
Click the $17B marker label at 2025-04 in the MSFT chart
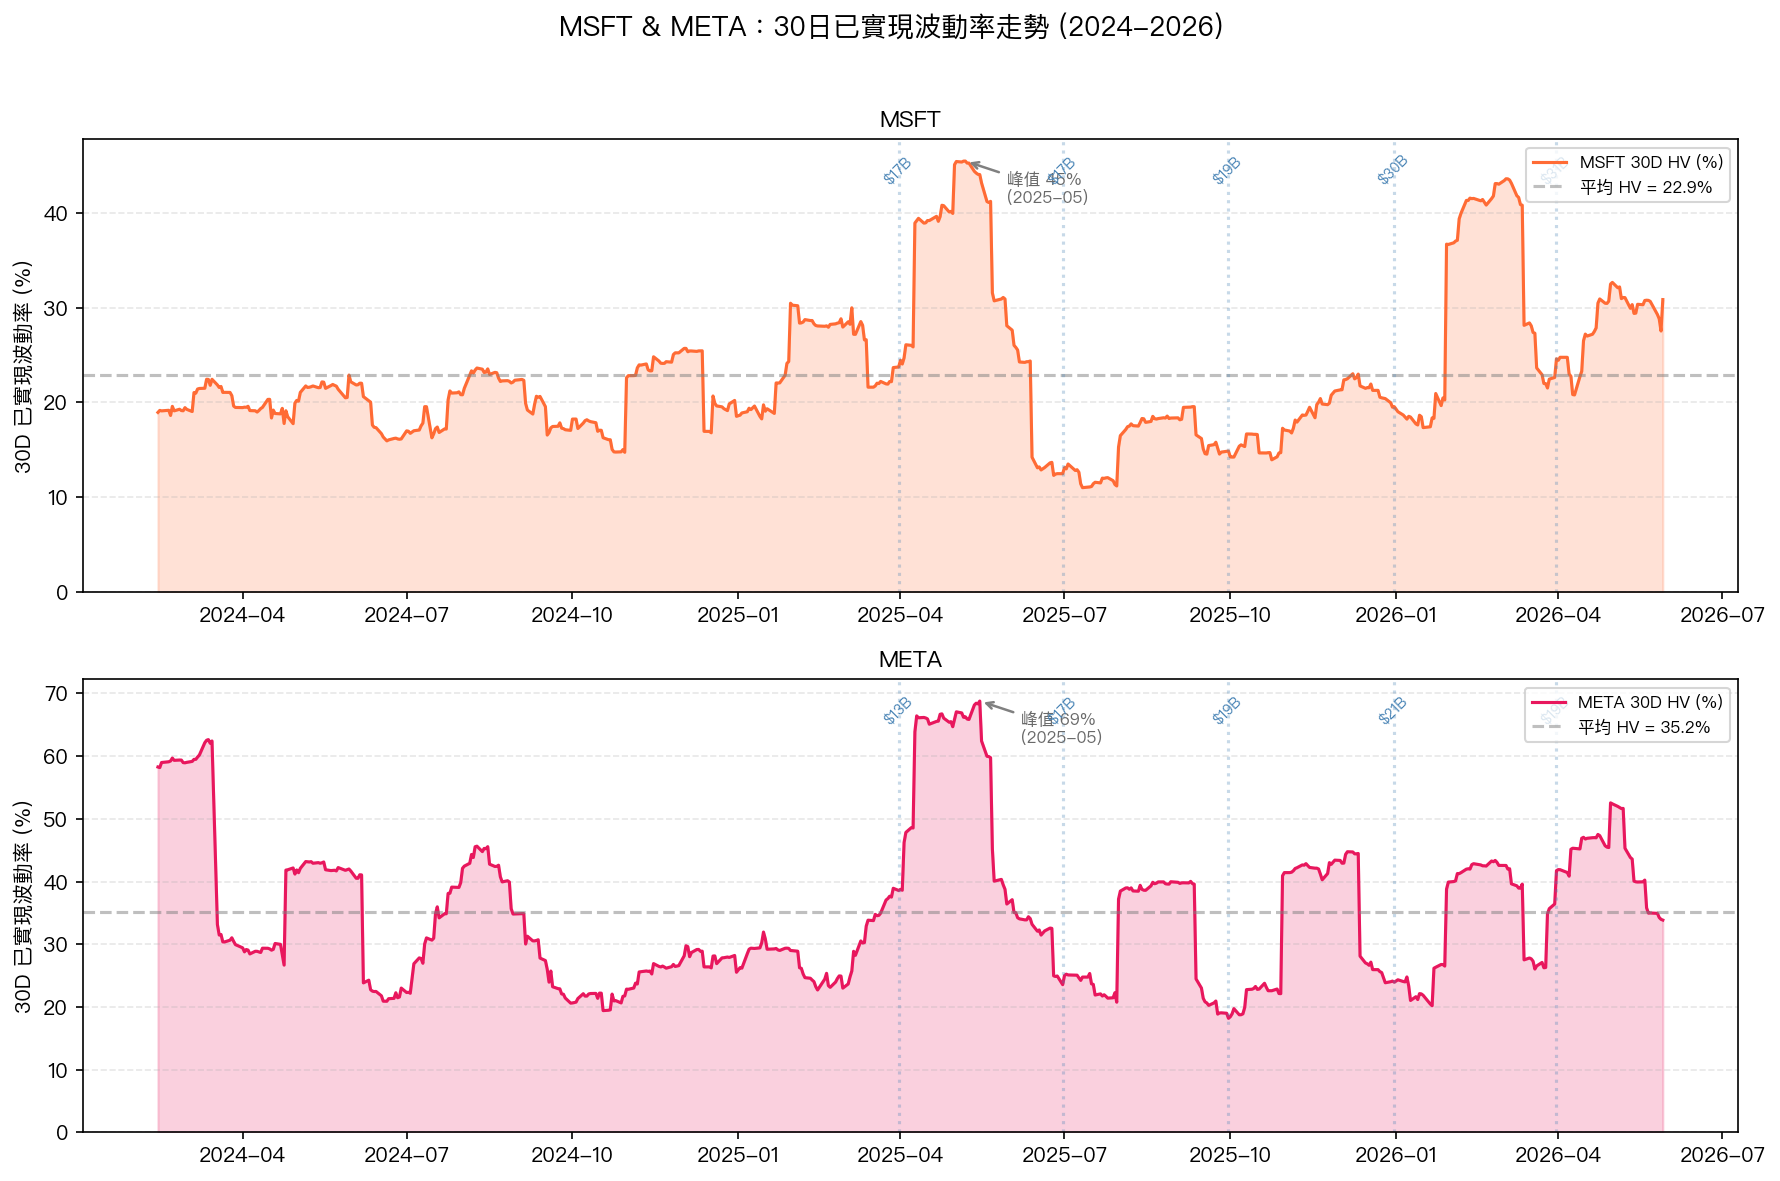tap(897, 171)
